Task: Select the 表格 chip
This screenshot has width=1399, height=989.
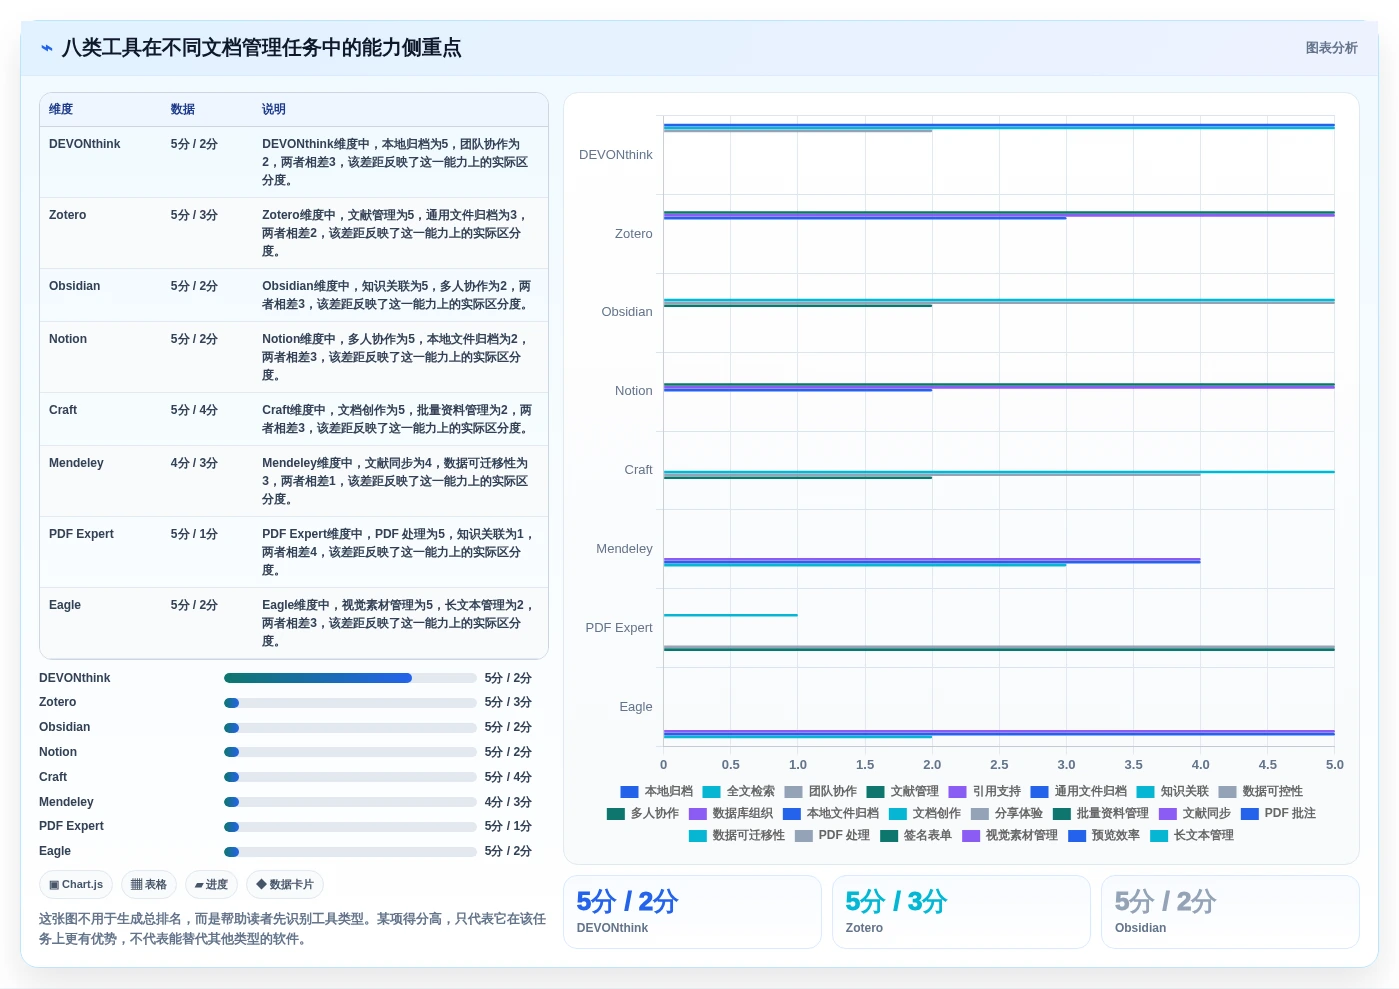Action: point(149,885)
